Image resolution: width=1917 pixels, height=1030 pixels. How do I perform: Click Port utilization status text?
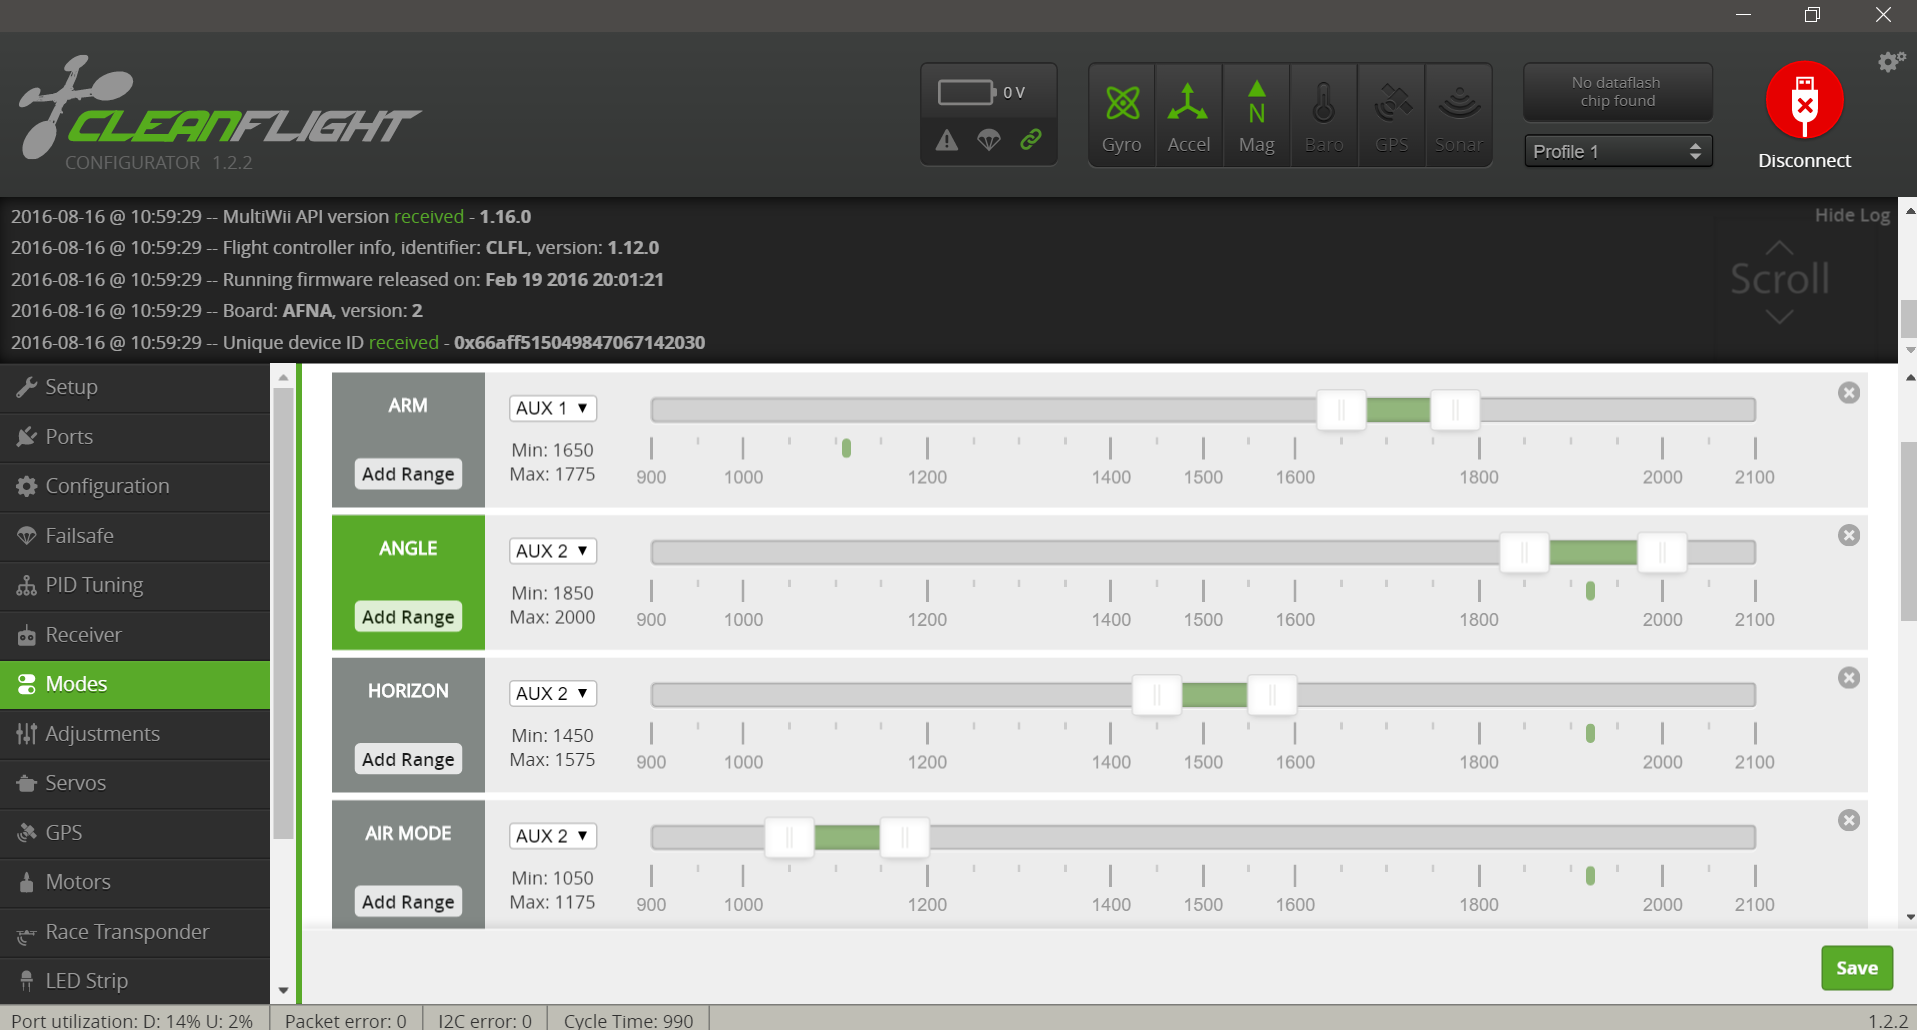(x=132, y=1020)
